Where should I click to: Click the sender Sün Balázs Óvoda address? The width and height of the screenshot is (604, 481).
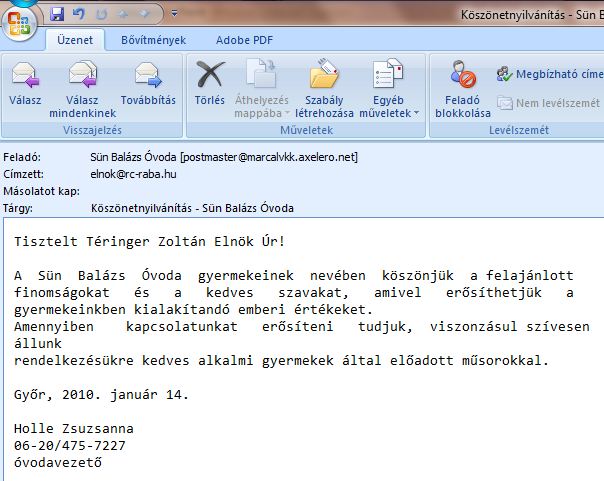click(224, 157)
